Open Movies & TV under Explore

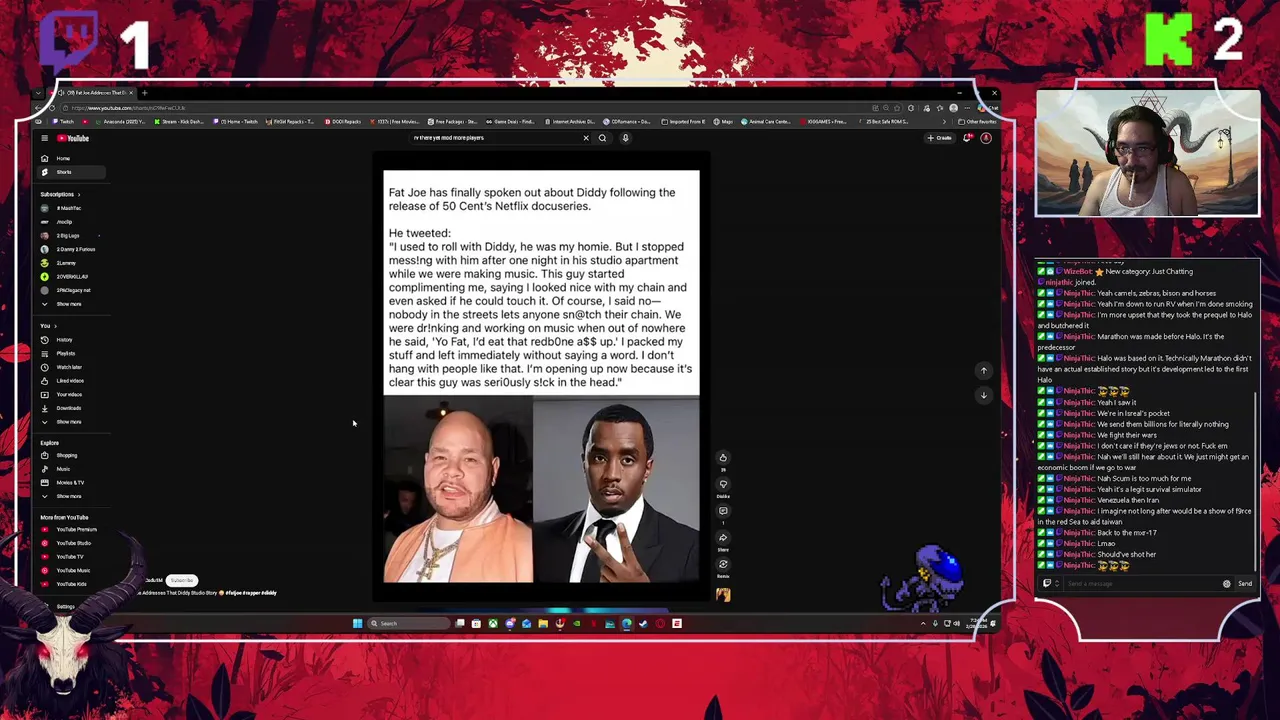72,483
